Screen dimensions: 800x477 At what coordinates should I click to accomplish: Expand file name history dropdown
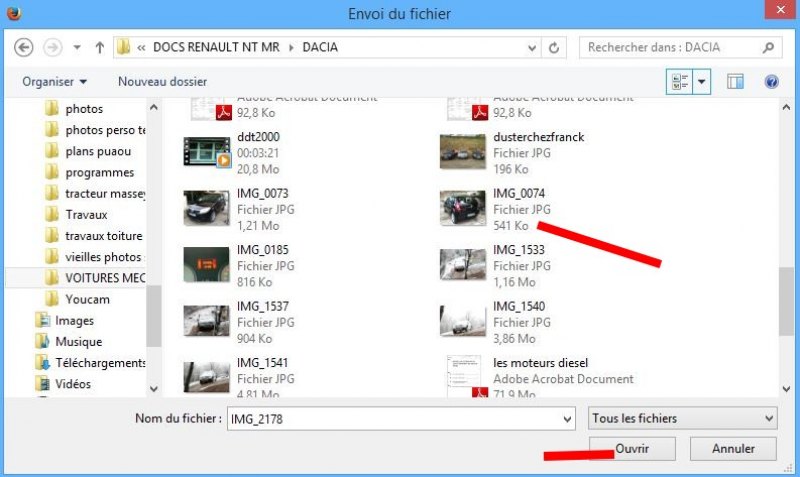(567, 419)
